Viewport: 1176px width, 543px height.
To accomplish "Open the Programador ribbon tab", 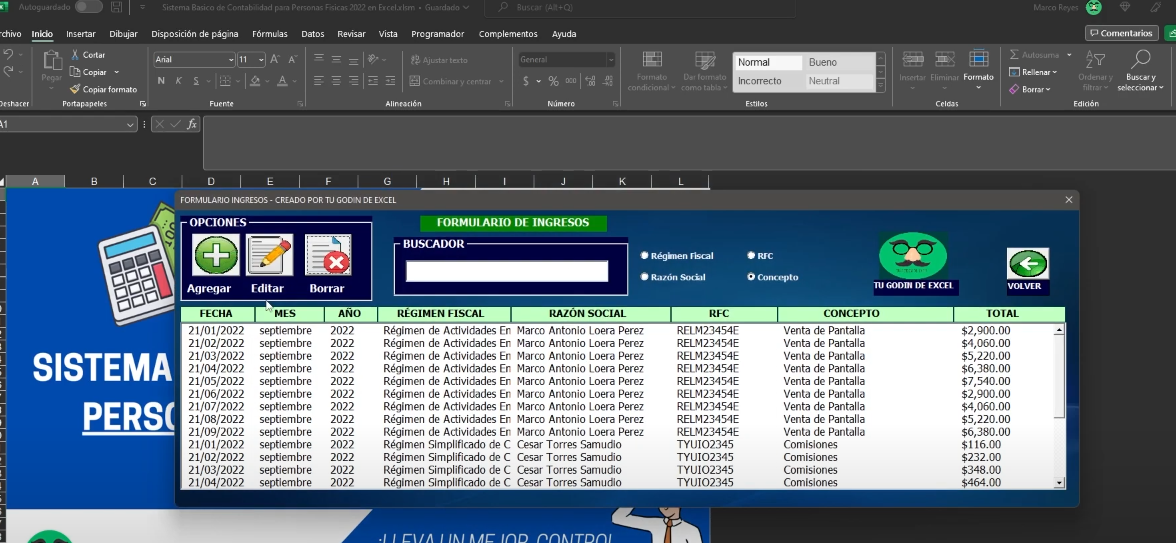I will coord(437,34).
